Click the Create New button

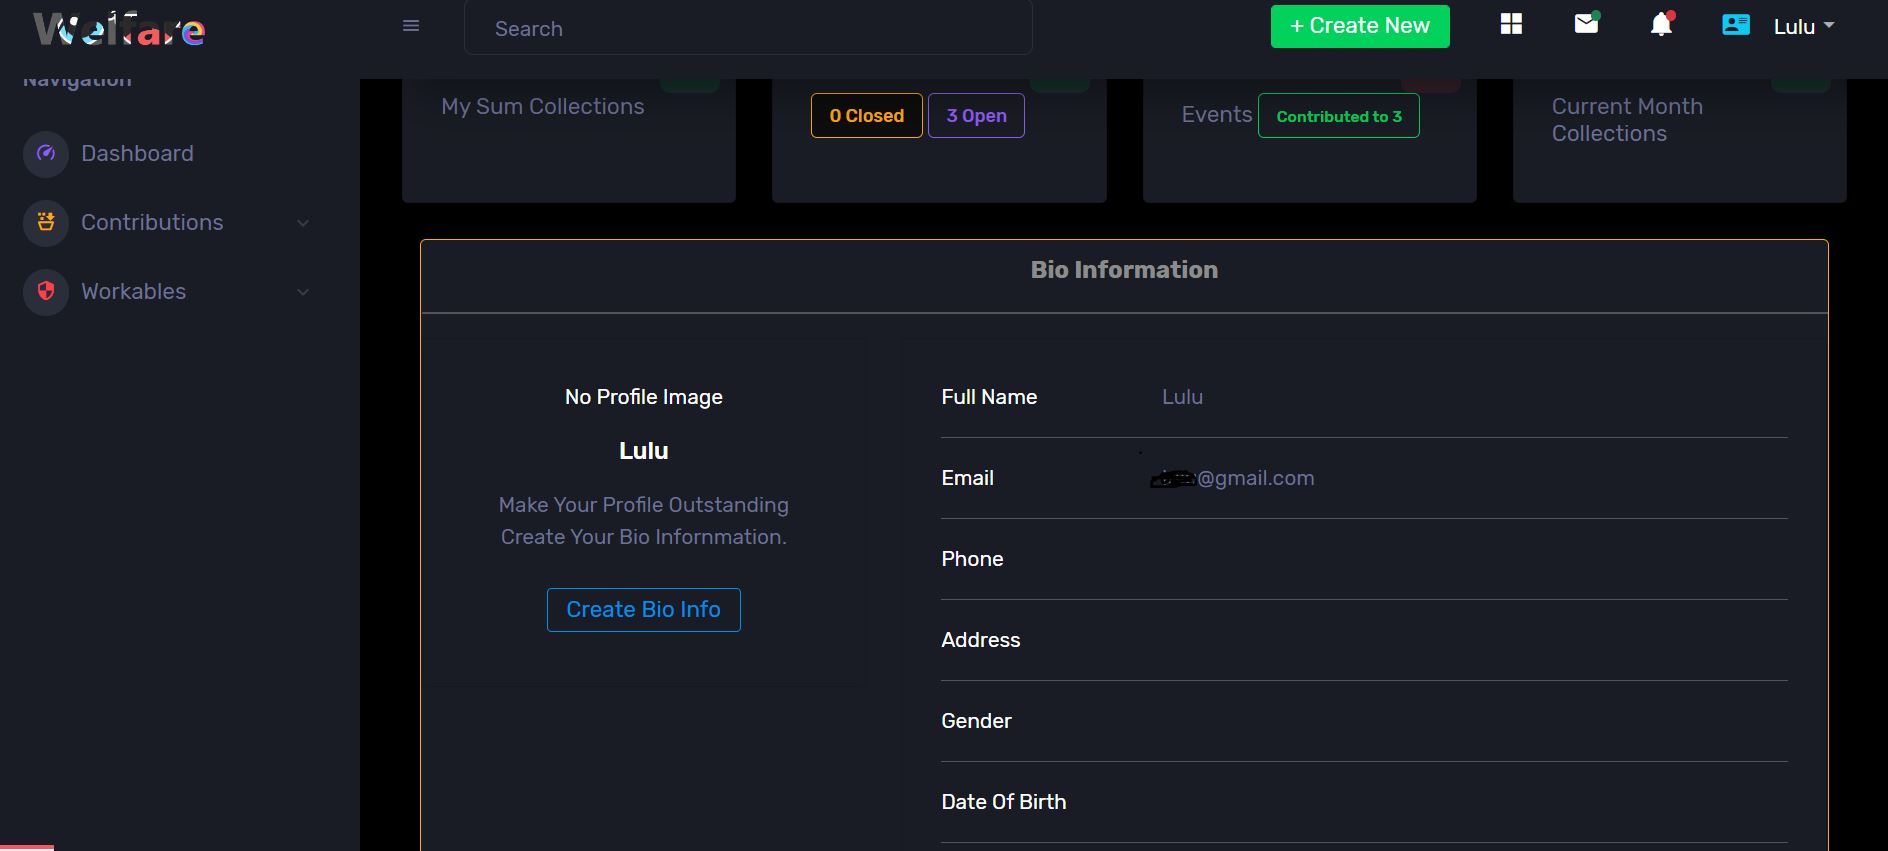[1359, 26]
